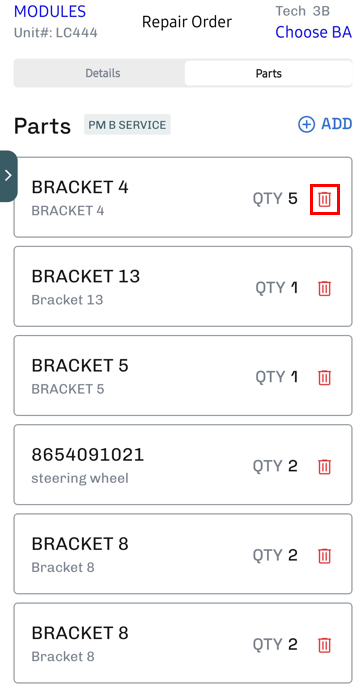361x687 pixels.
Task: Delete the BRACKET 4 part
Action: coord(325,199)
